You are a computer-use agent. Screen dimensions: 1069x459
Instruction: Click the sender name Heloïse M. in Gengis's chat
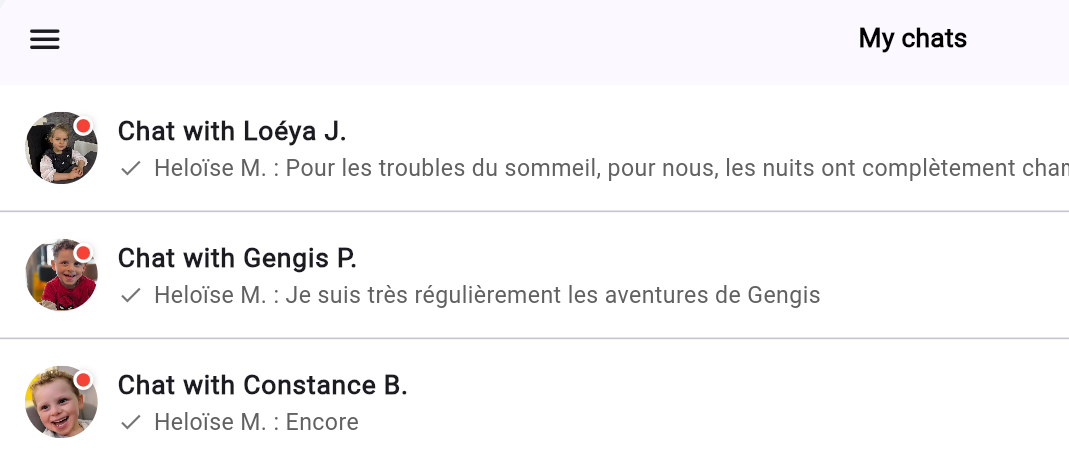tap(210, 295)
